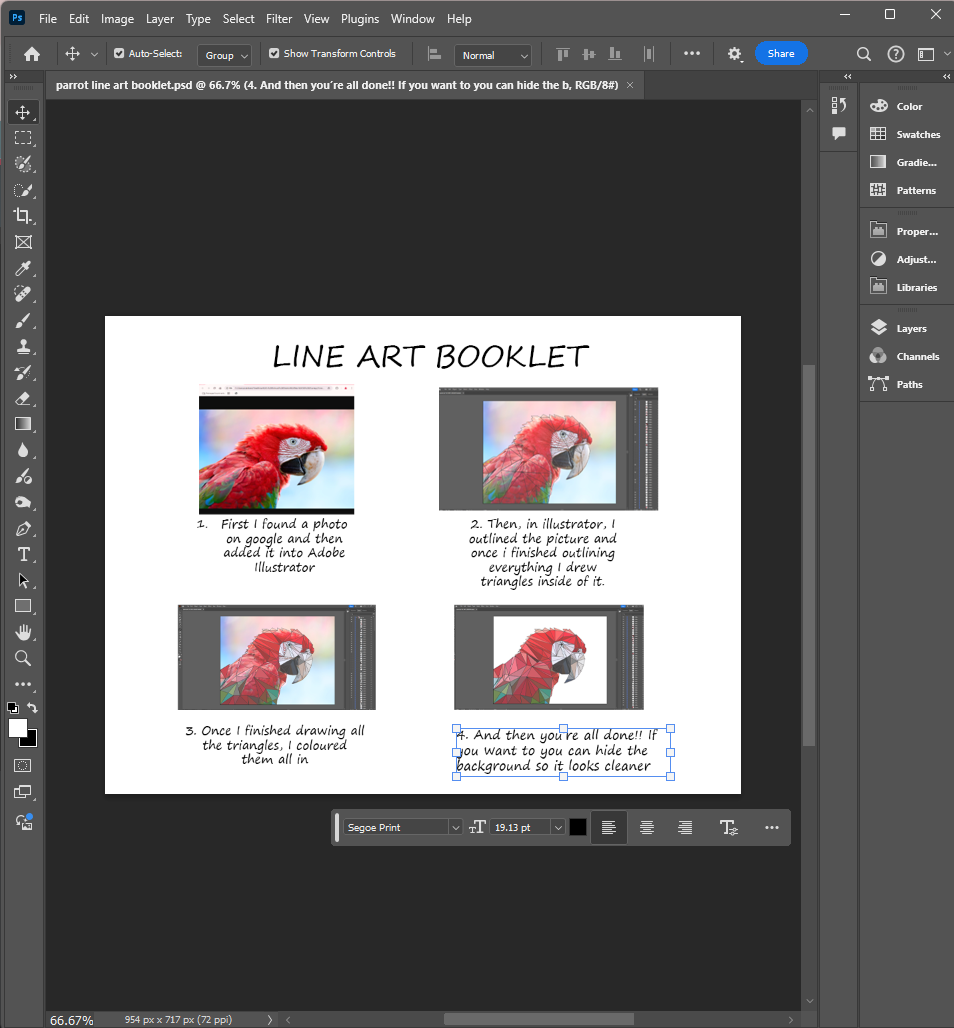
Task: Select the Pen tool
Action: click(23, 528)
